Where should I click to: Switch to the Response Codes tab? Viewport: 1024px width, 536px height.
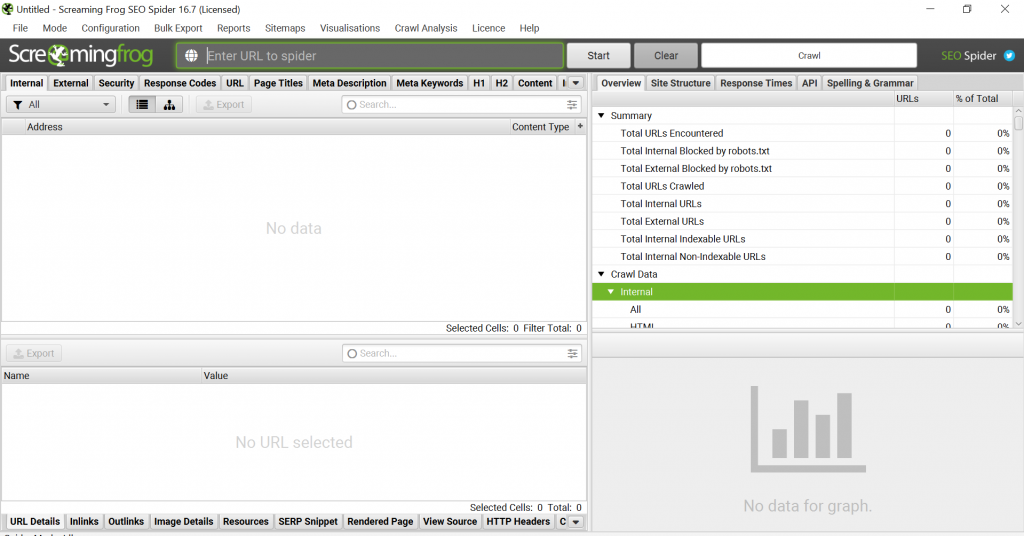click(180, 83)
